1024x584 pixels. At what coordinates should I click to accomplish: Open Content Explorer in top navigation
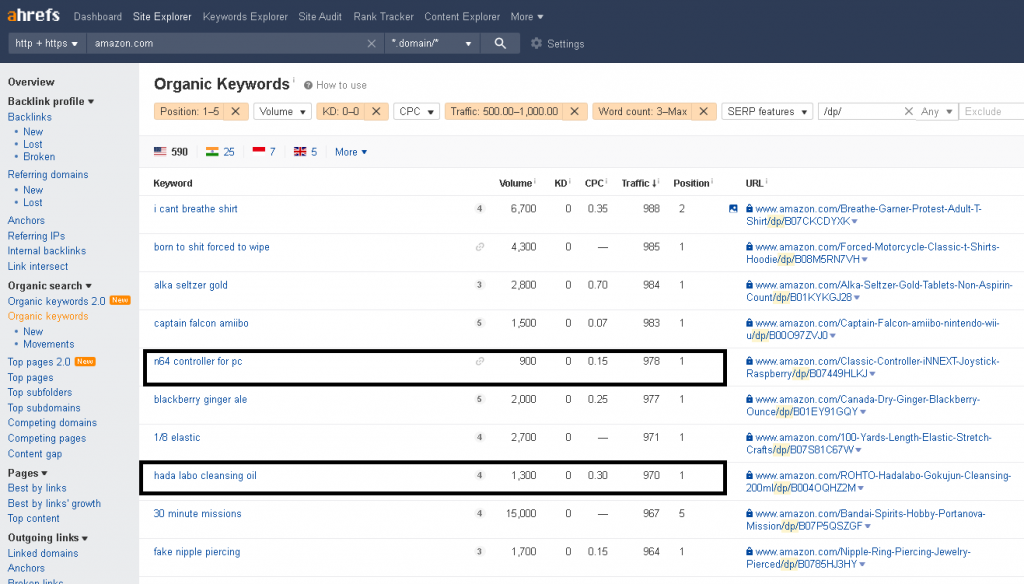(x=462, y=16)
